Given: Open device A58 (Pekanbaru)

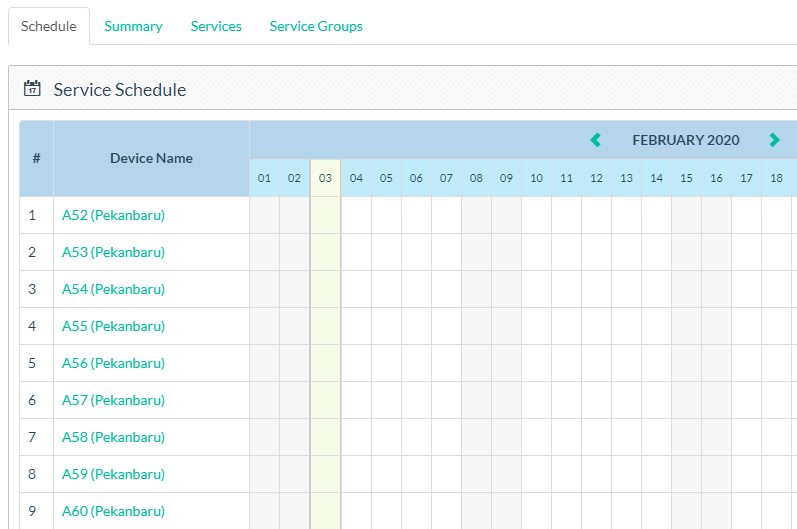Looking at the screenshot, I should (113, 437).
